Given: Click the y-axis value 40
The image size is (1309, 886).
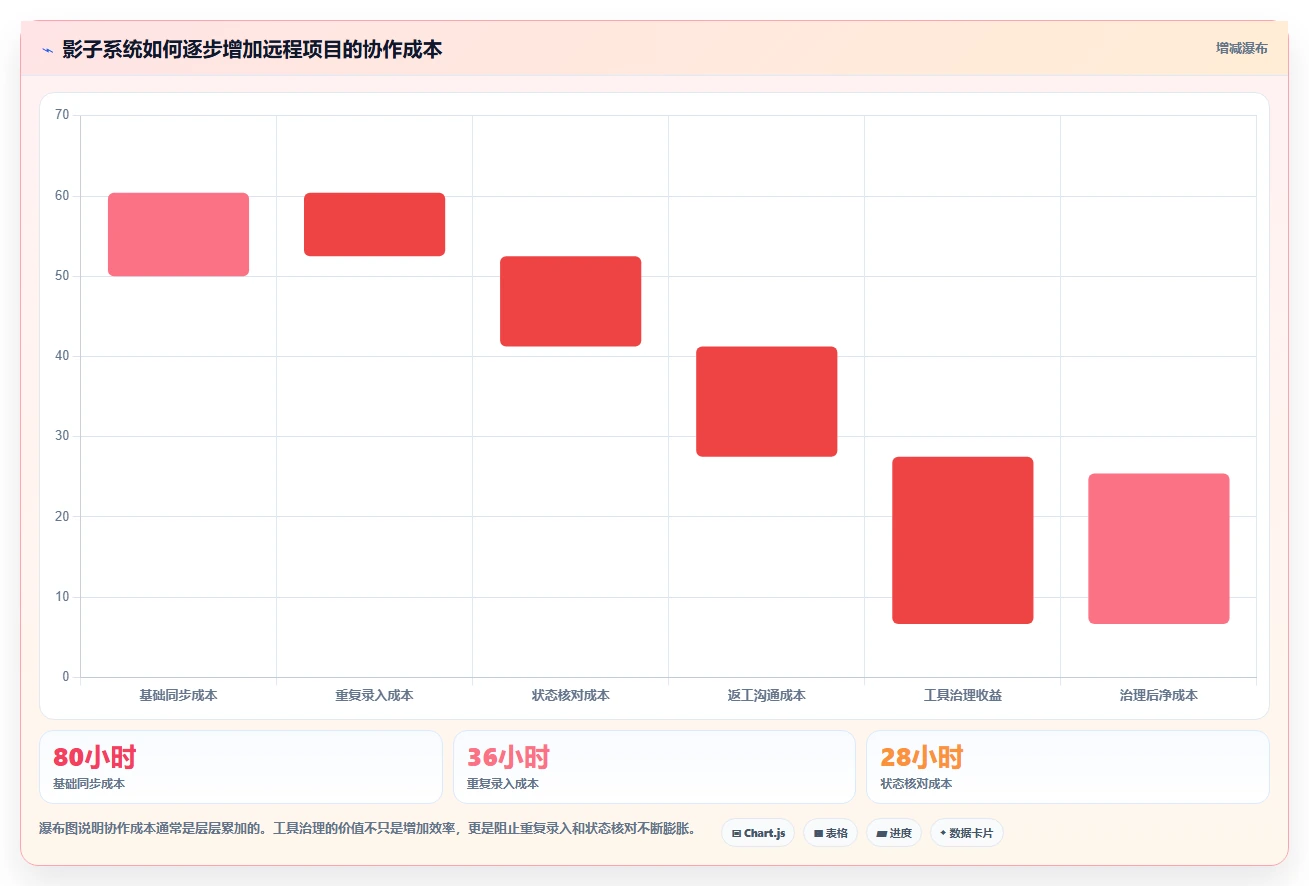Looking at the screenshot, I should point(62,356).
